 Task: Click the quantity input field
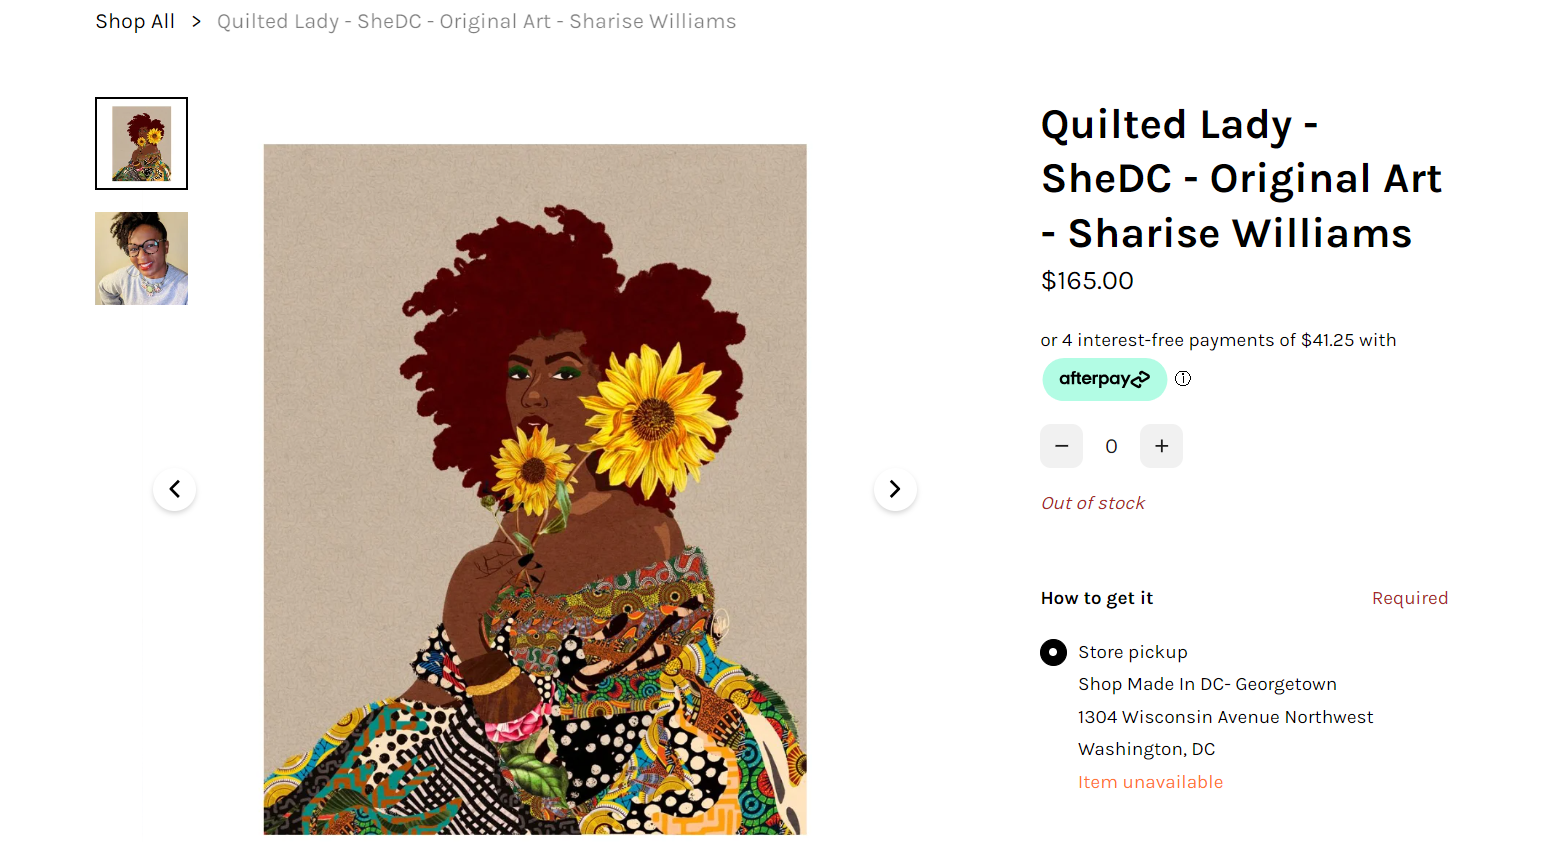[1111, 446]
